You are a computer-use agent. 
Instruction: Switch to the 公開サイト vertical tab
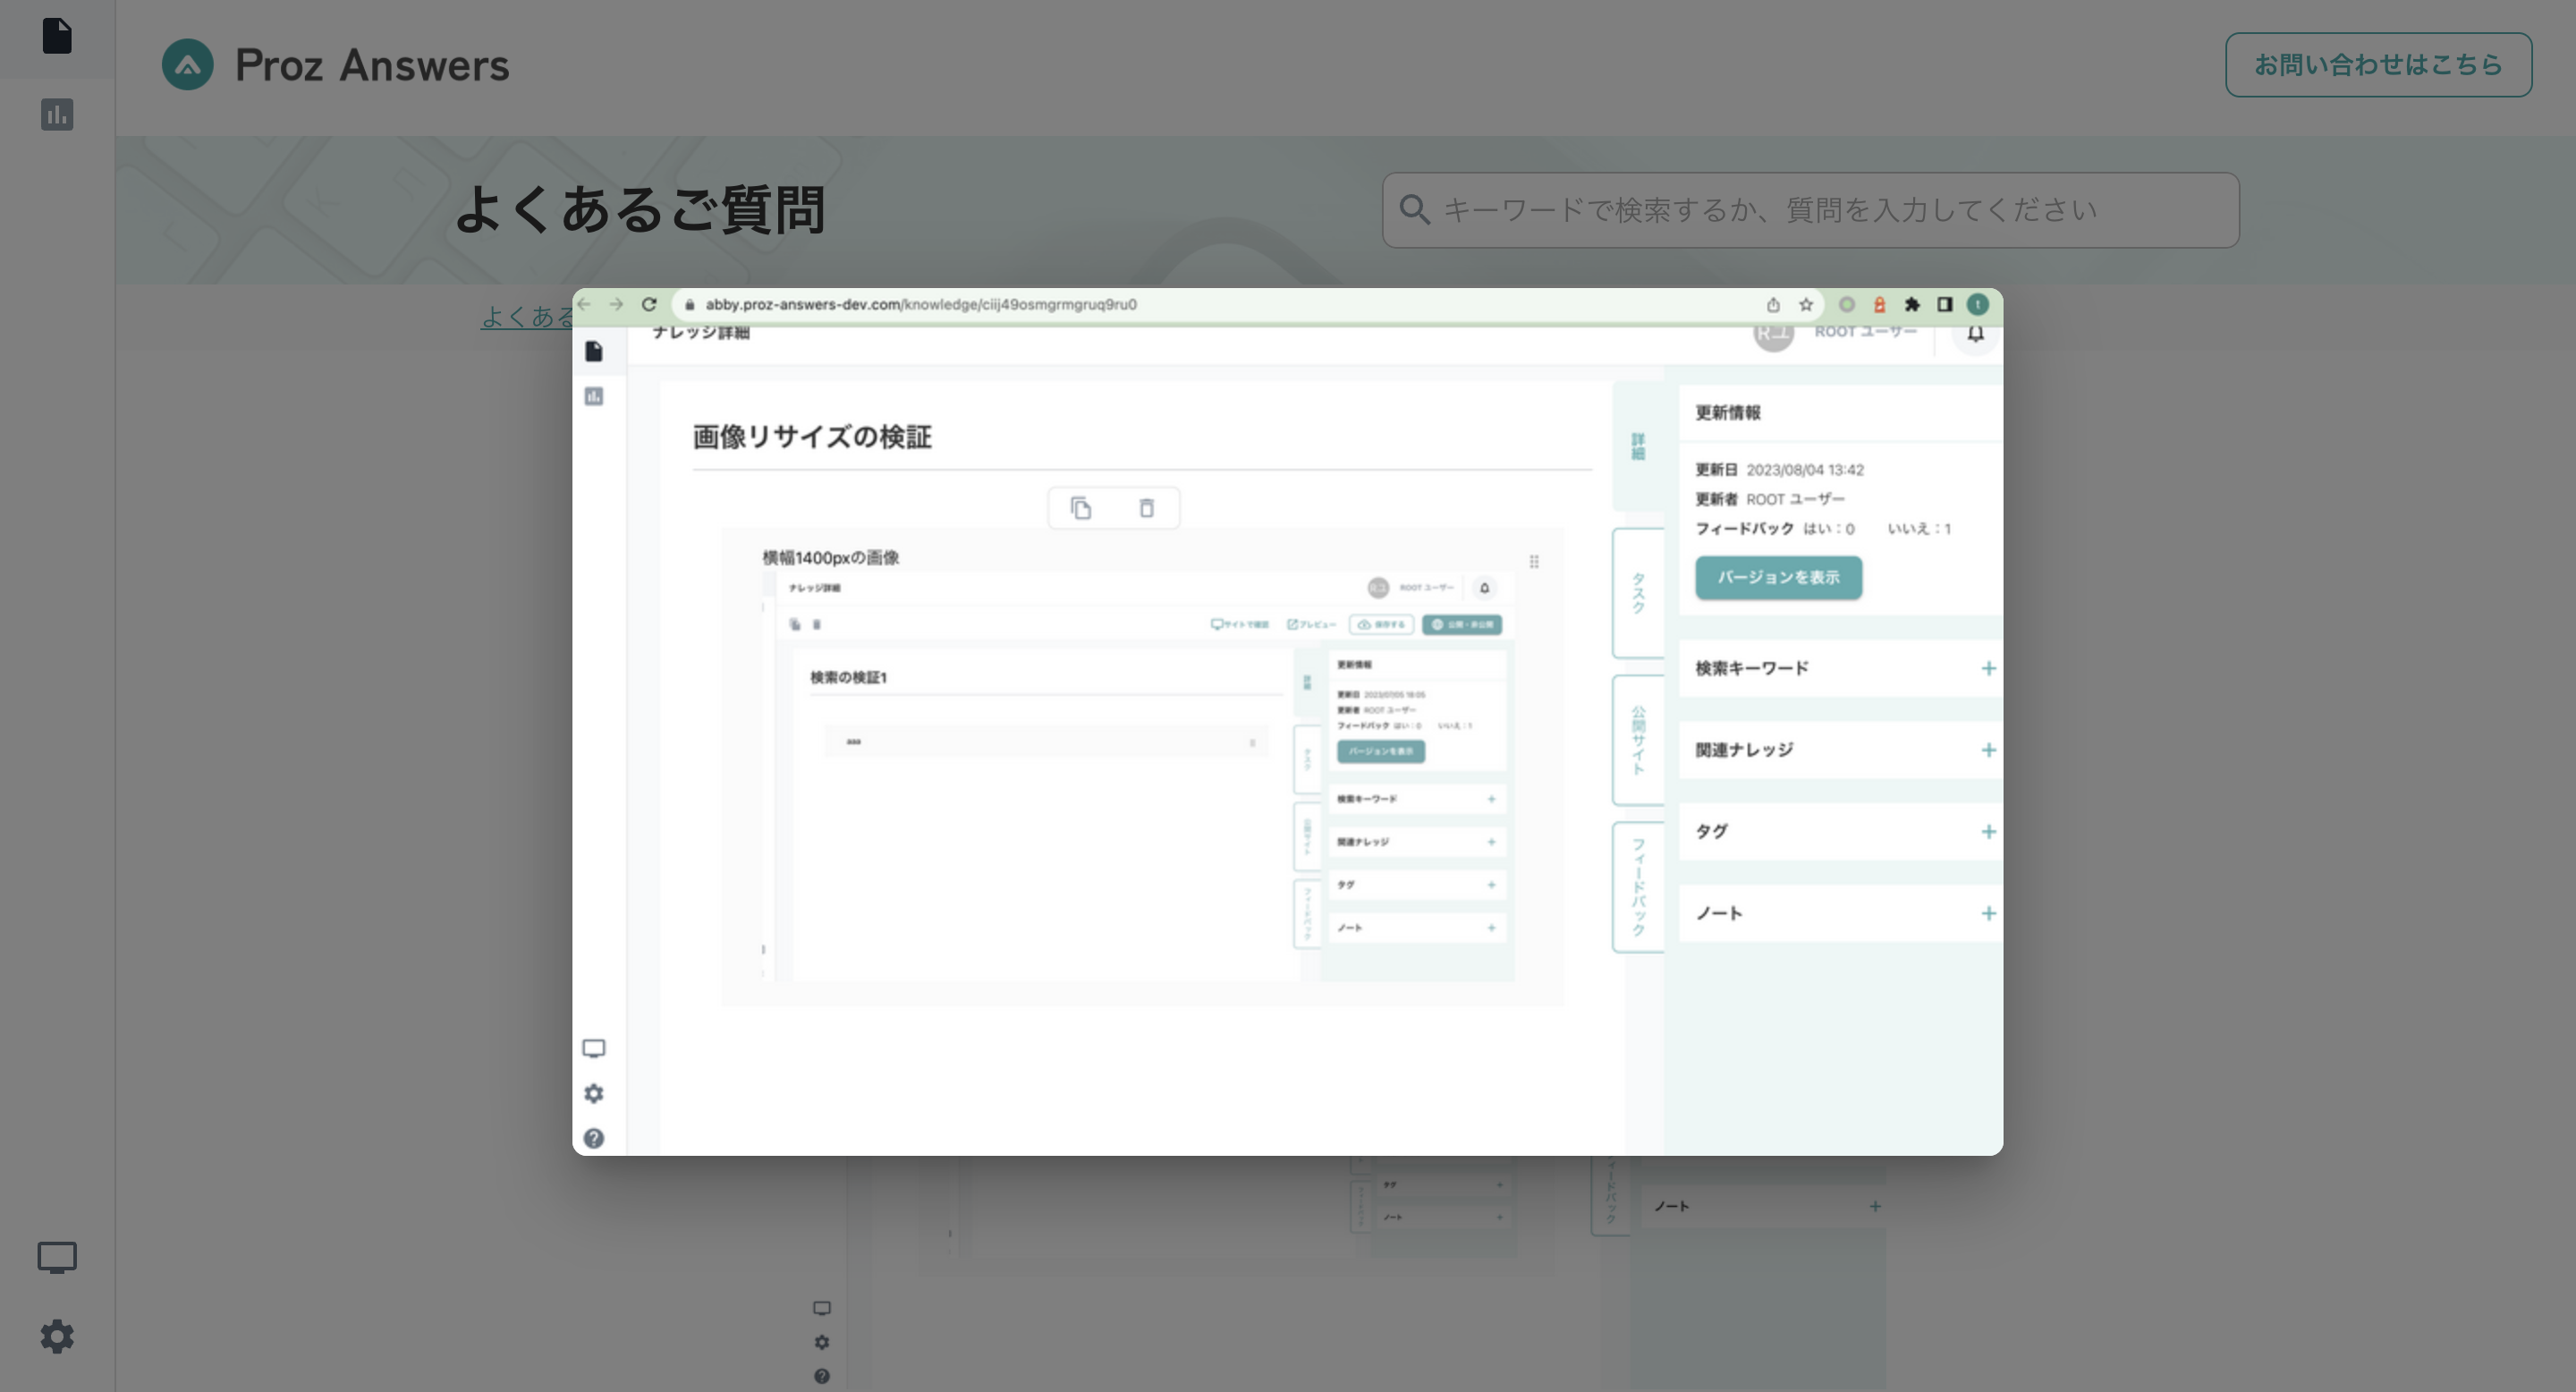[1638, 740]
